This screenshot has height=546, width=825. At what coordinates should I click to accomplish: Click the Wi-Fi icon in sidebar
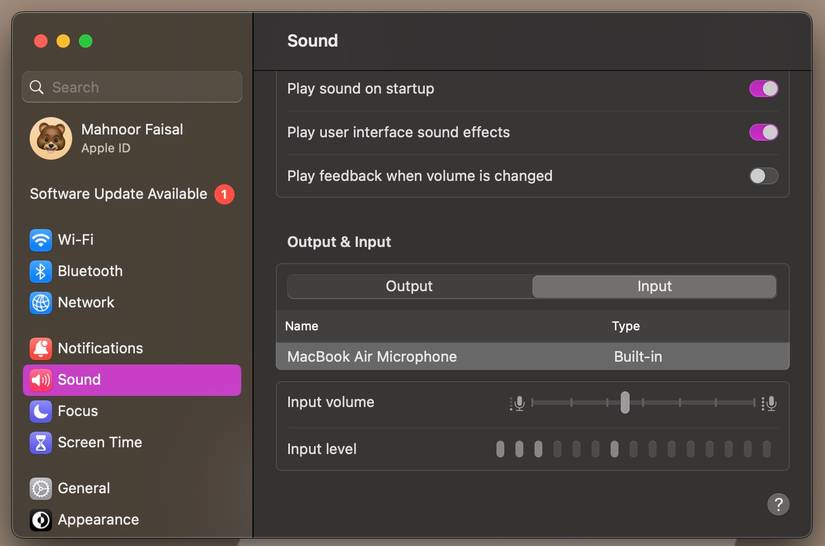41,240
